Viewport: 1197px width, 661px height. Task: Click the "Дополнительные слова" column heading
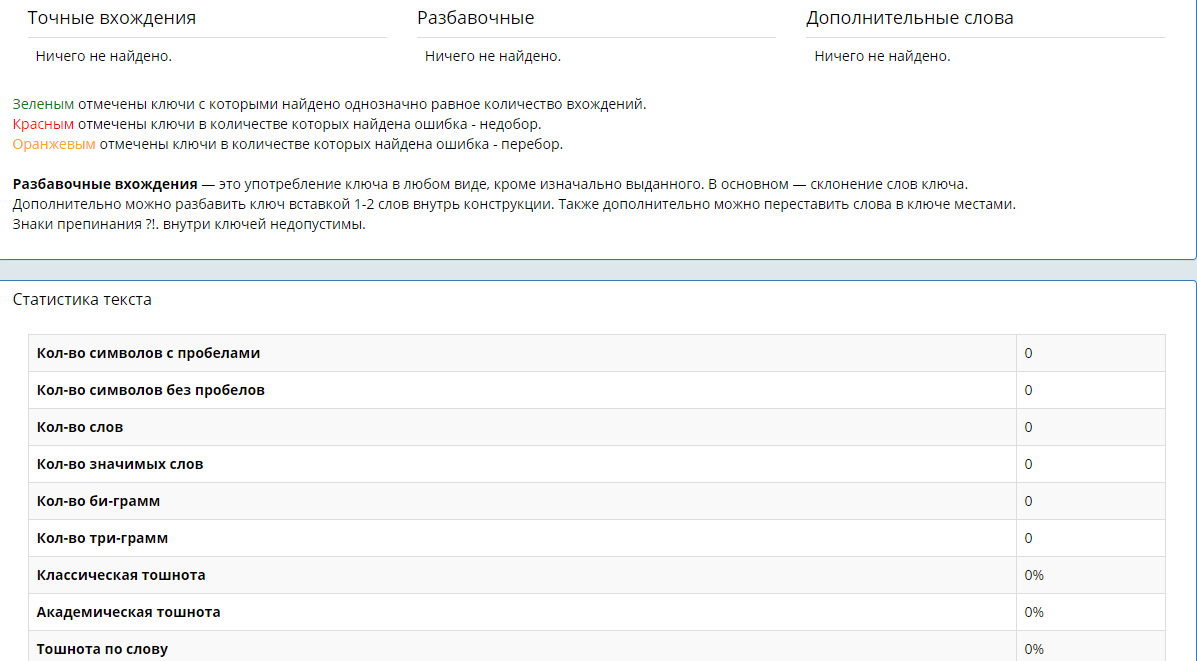(909, 18)
